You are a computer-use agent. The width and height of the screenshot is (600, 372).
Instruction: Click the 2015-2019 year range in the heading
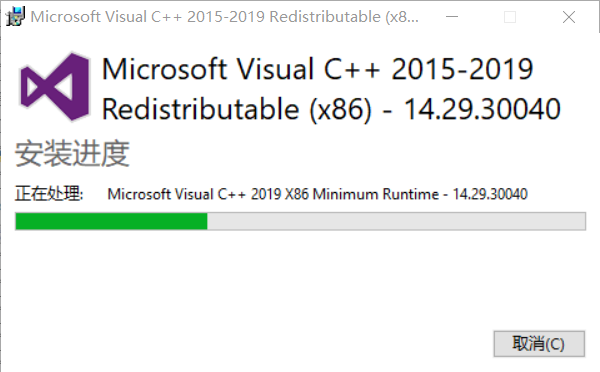click(462, 69)
